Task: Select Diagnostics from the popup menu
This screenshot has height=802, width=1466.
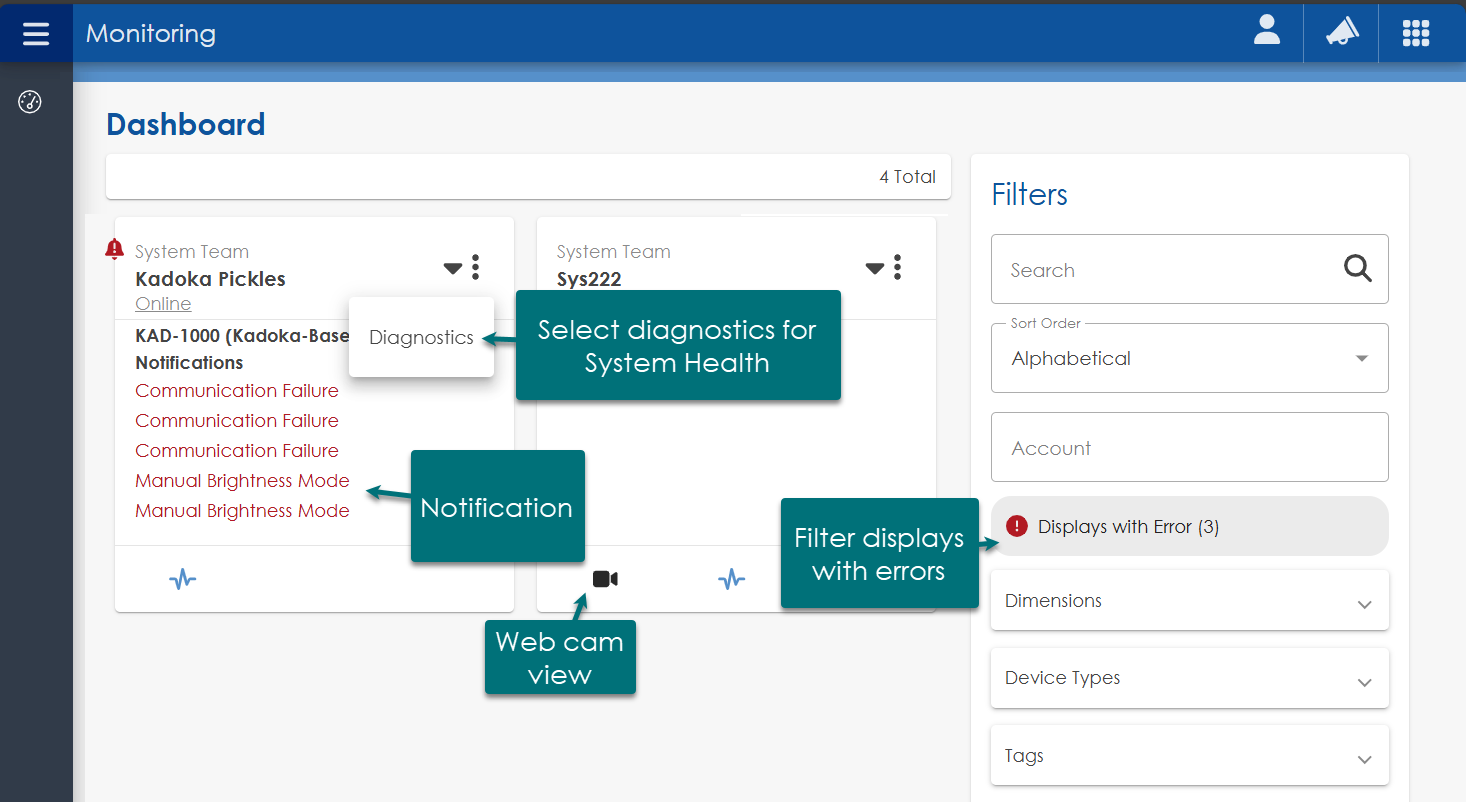Action: point(421,338)
